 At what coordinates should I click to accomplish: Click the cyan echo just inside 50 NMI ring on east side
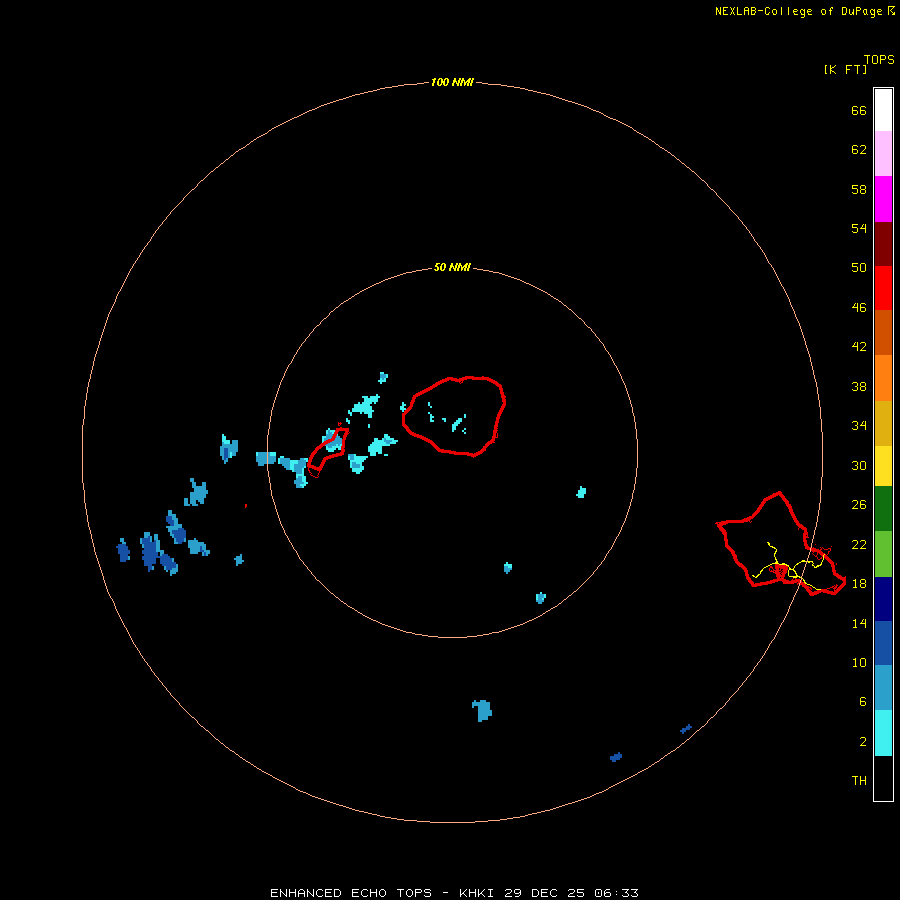(x=581, y=492)
